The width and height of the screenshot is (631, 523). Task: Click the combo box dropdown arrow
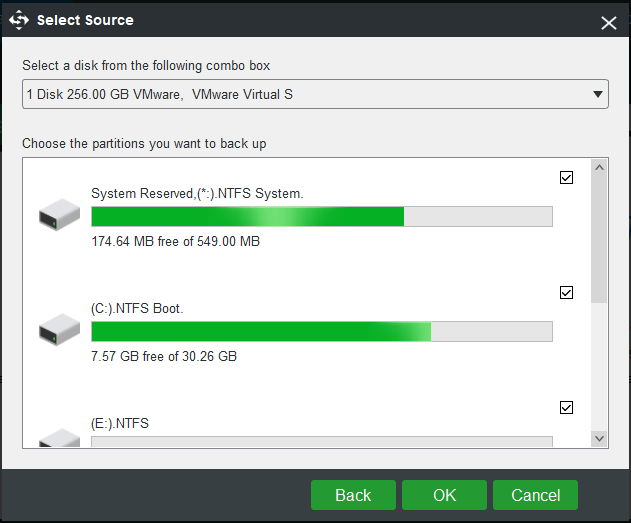[x=598, y=95]
